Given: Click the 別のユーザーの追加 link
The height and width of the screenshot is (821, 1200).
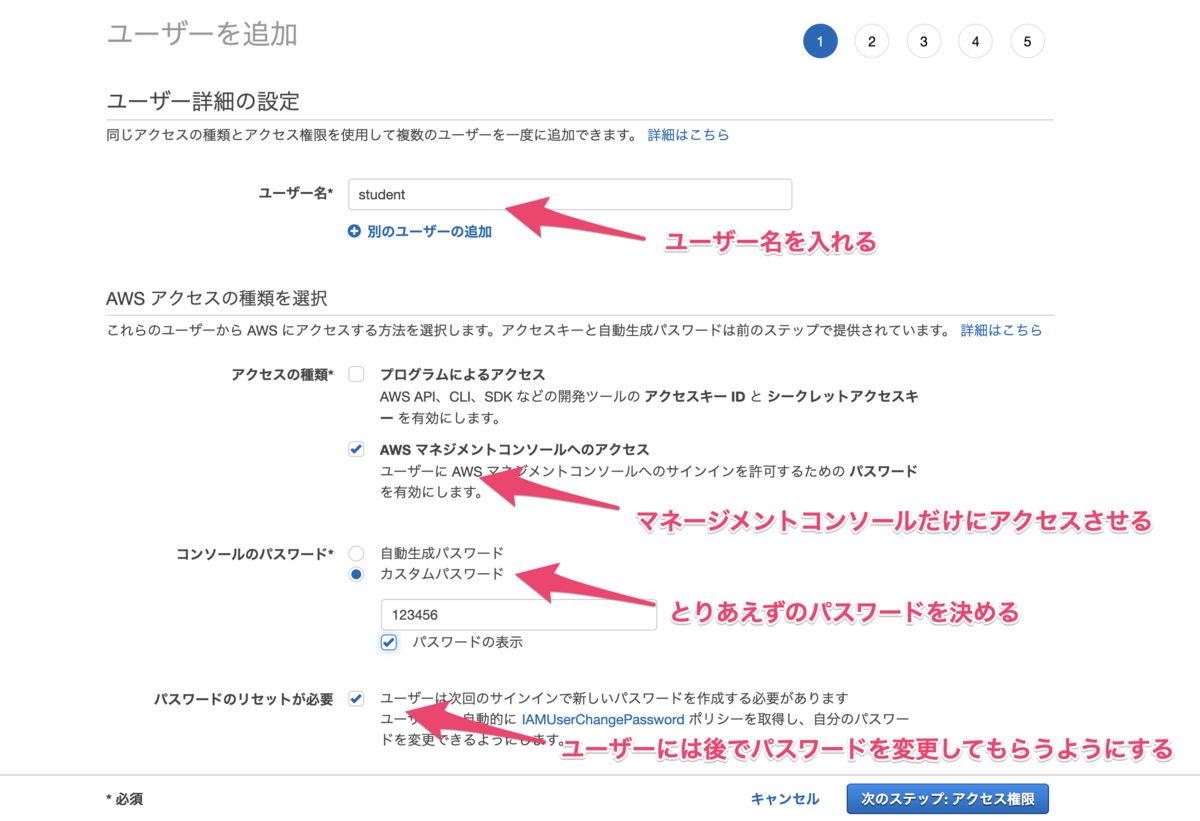Looking at the screenshot, I should pyautogui.click(x=429, y=231).
